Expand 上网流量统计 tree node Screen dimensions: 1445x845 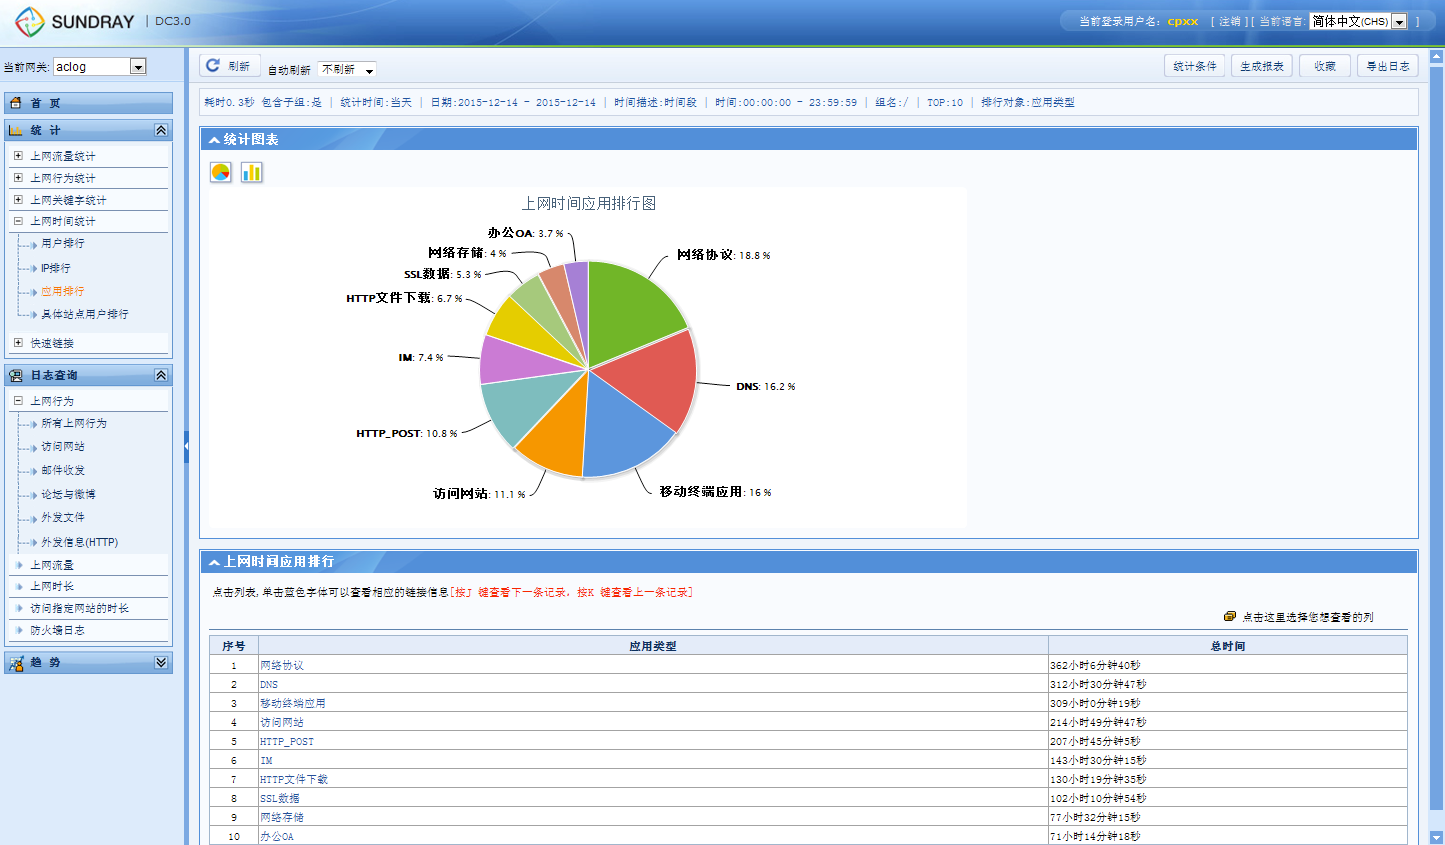point(18,156)
